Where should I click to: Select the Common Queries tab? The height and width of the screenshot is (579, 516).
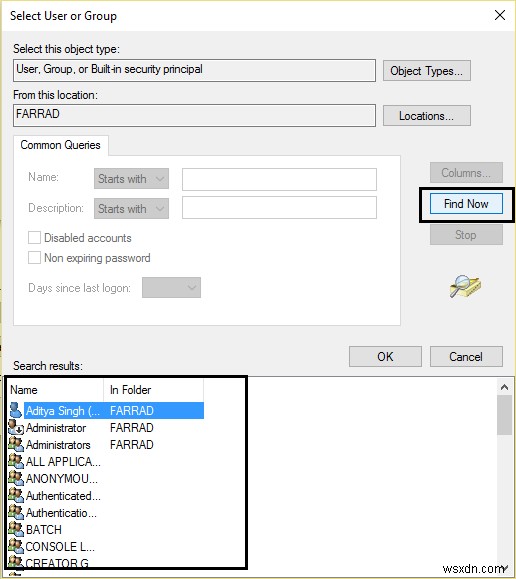pyautogui.click(x=61, y=145)
